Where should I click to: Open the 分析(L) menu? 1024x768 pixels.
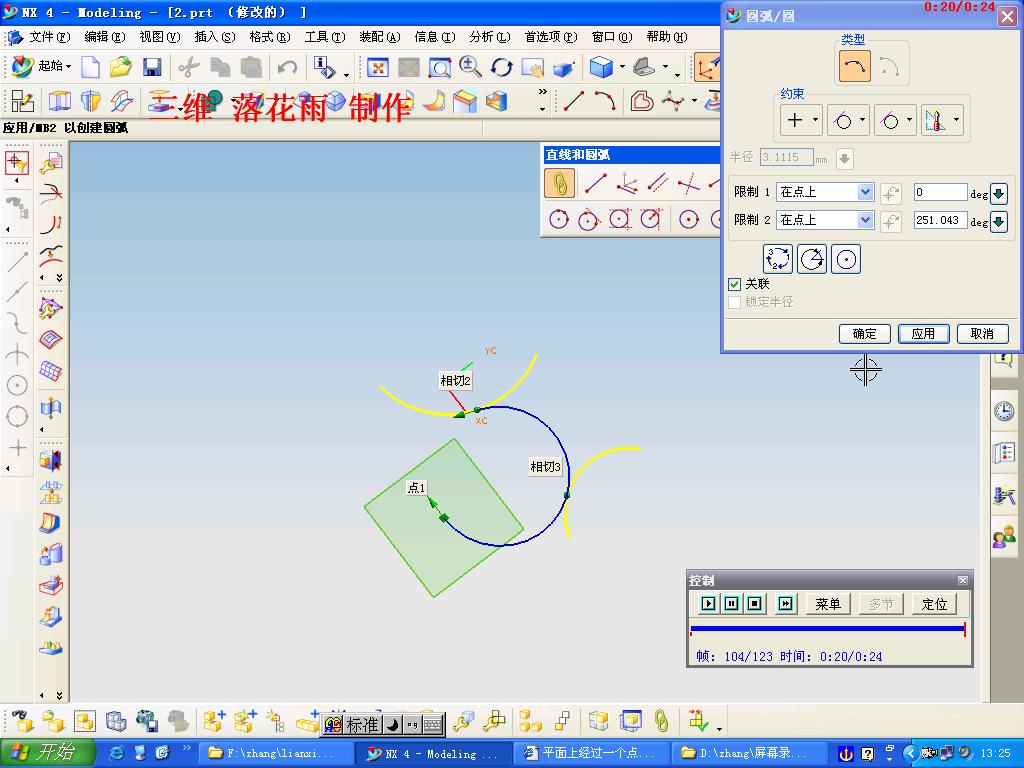click(489, 37)
